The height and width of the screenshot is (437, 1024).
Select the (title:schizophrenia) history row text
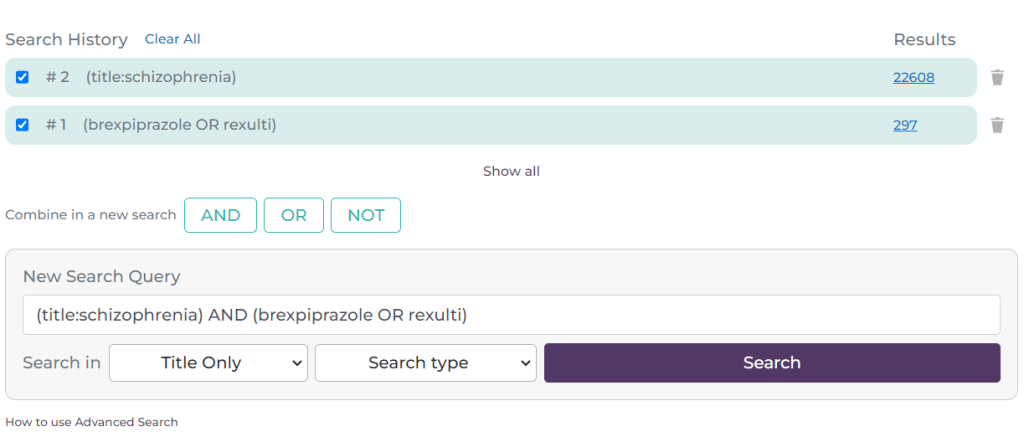tap(161, 77)
